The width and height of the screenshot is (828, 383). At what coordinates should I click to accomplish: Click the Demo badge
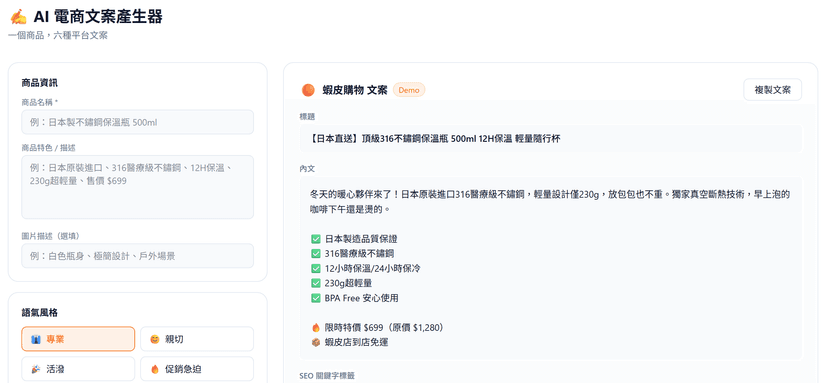[409, 90]
